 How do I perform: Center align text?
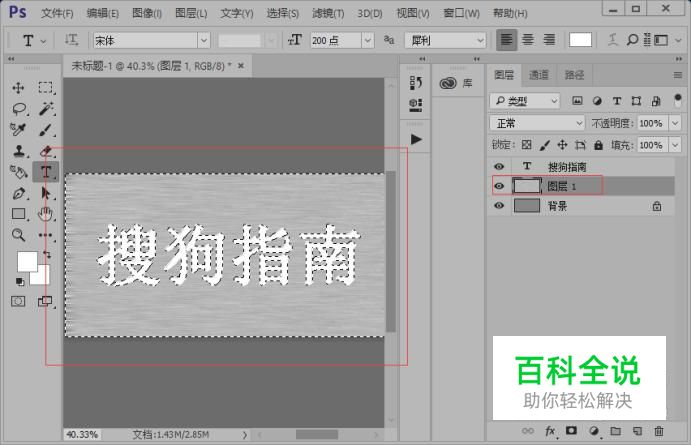pos(528,40)
